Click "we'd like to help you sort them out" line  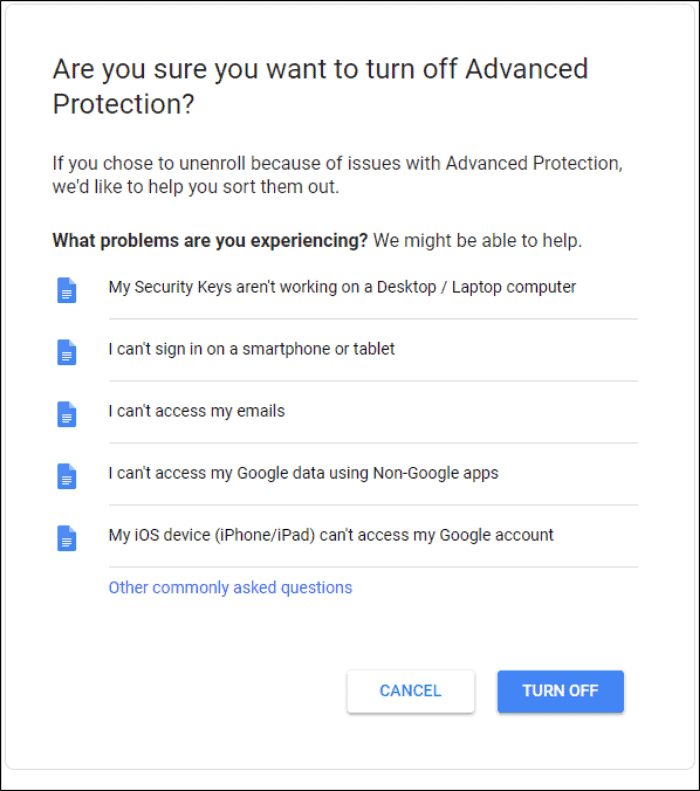[196, 187]
